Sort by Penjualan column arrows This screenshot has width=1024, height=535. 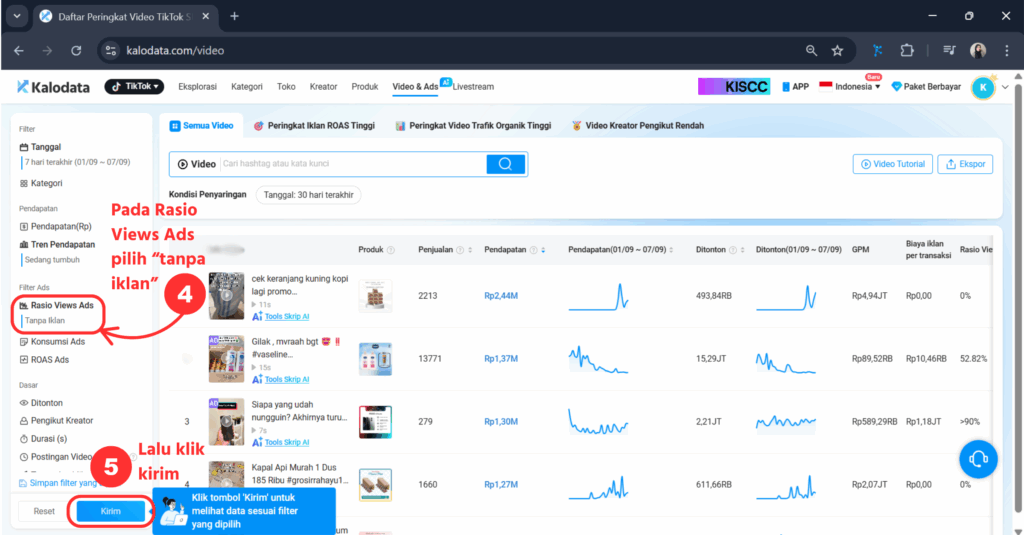click(x=470, y=250)
